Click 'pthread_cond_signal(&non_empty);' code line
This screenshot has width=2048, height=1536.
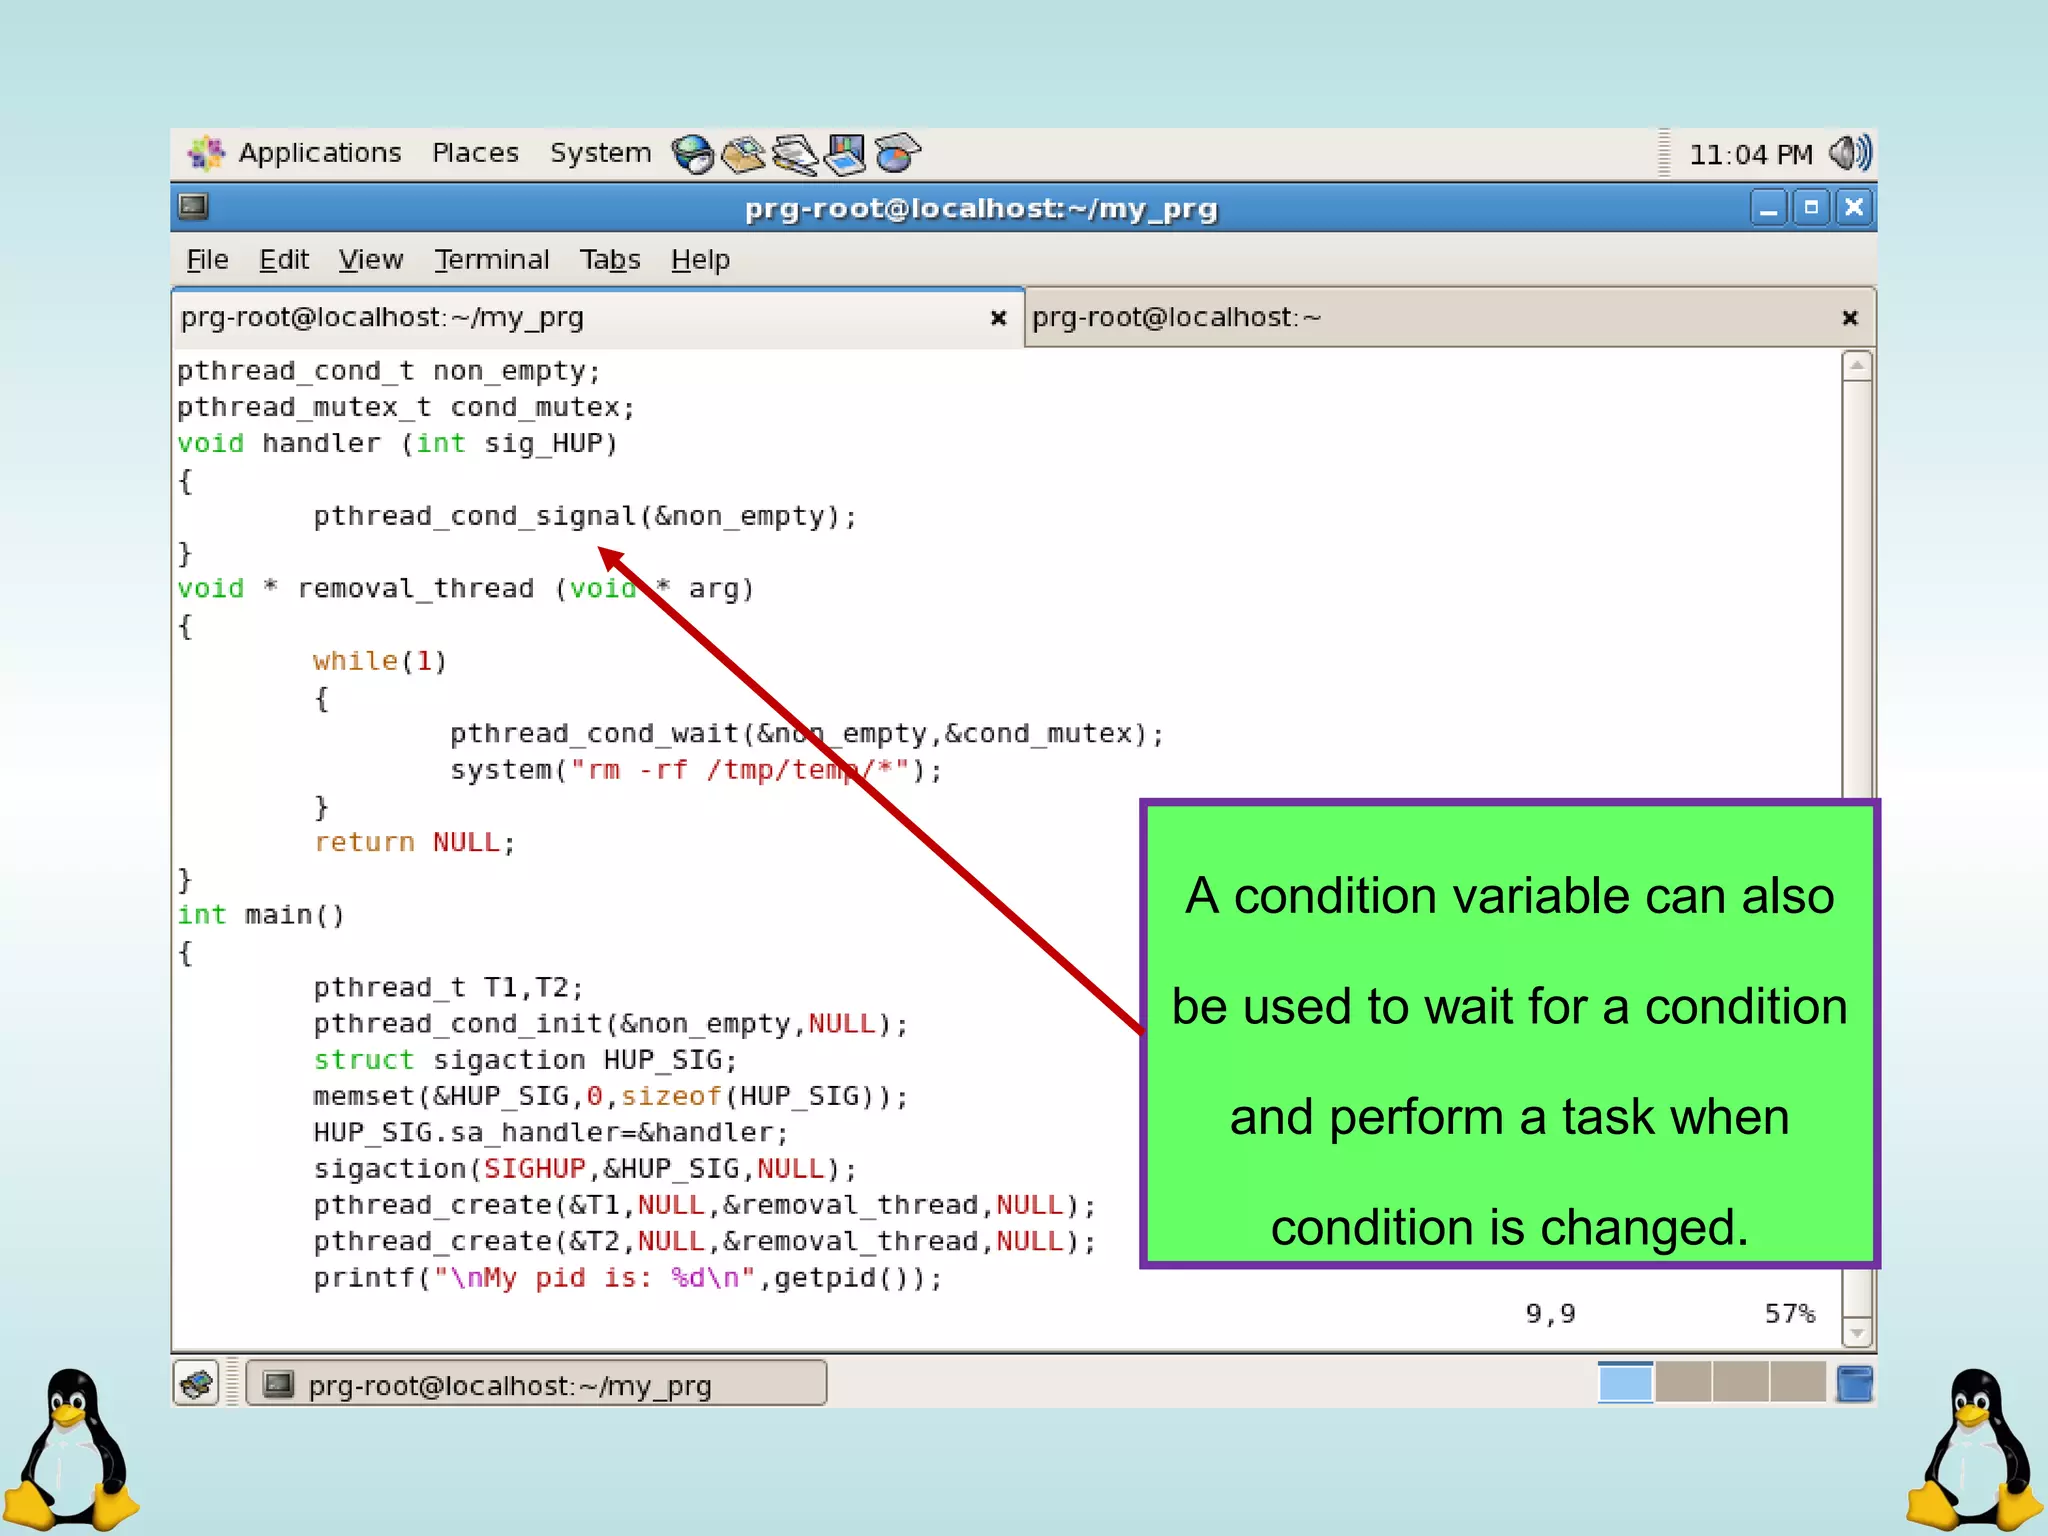[x=585, y=516]
